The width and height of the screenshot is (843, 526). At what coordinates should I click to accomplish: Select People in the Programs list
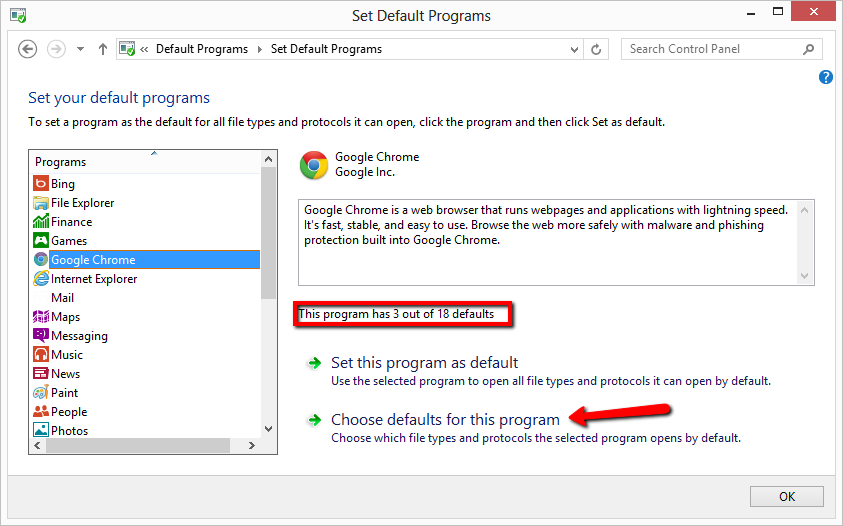[69, 411]
